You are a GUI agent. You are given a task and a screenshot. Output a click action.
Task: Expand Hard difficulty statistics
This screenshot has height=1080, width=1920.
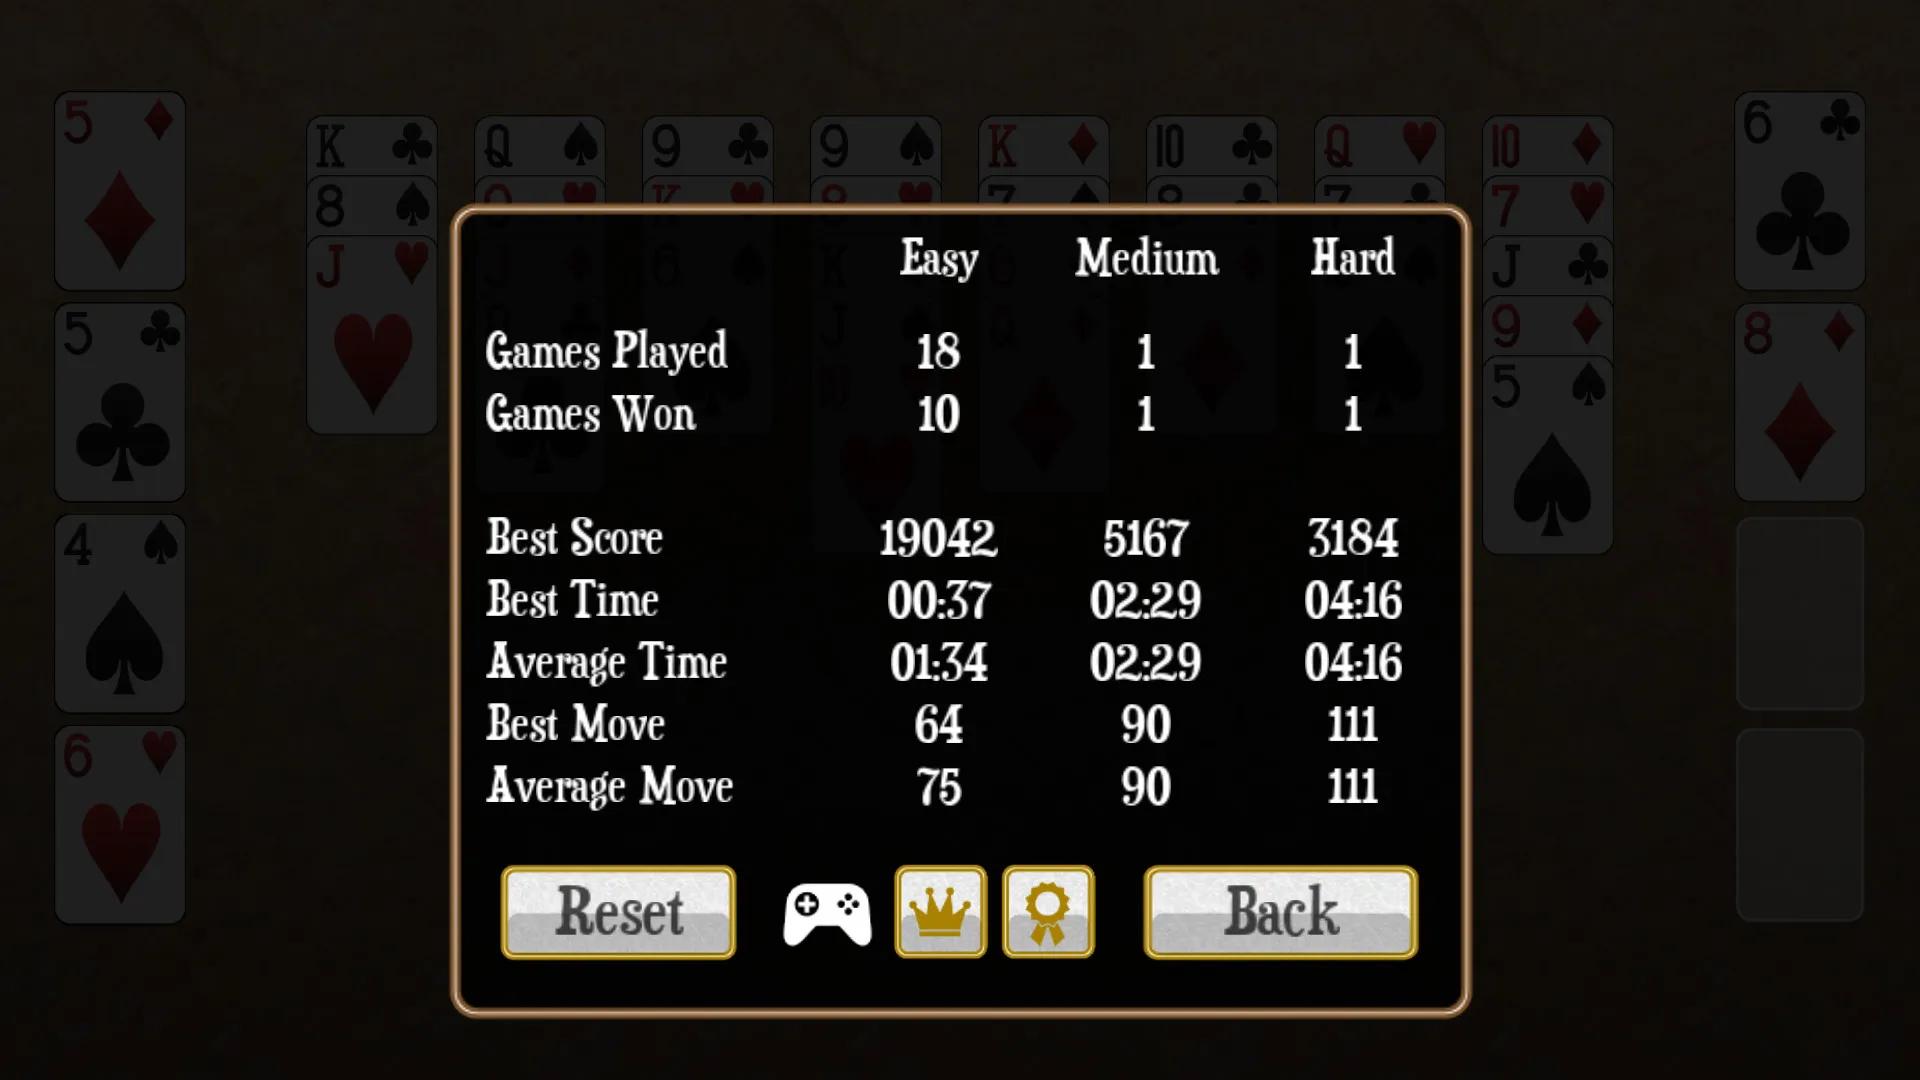click(1352, 258)
